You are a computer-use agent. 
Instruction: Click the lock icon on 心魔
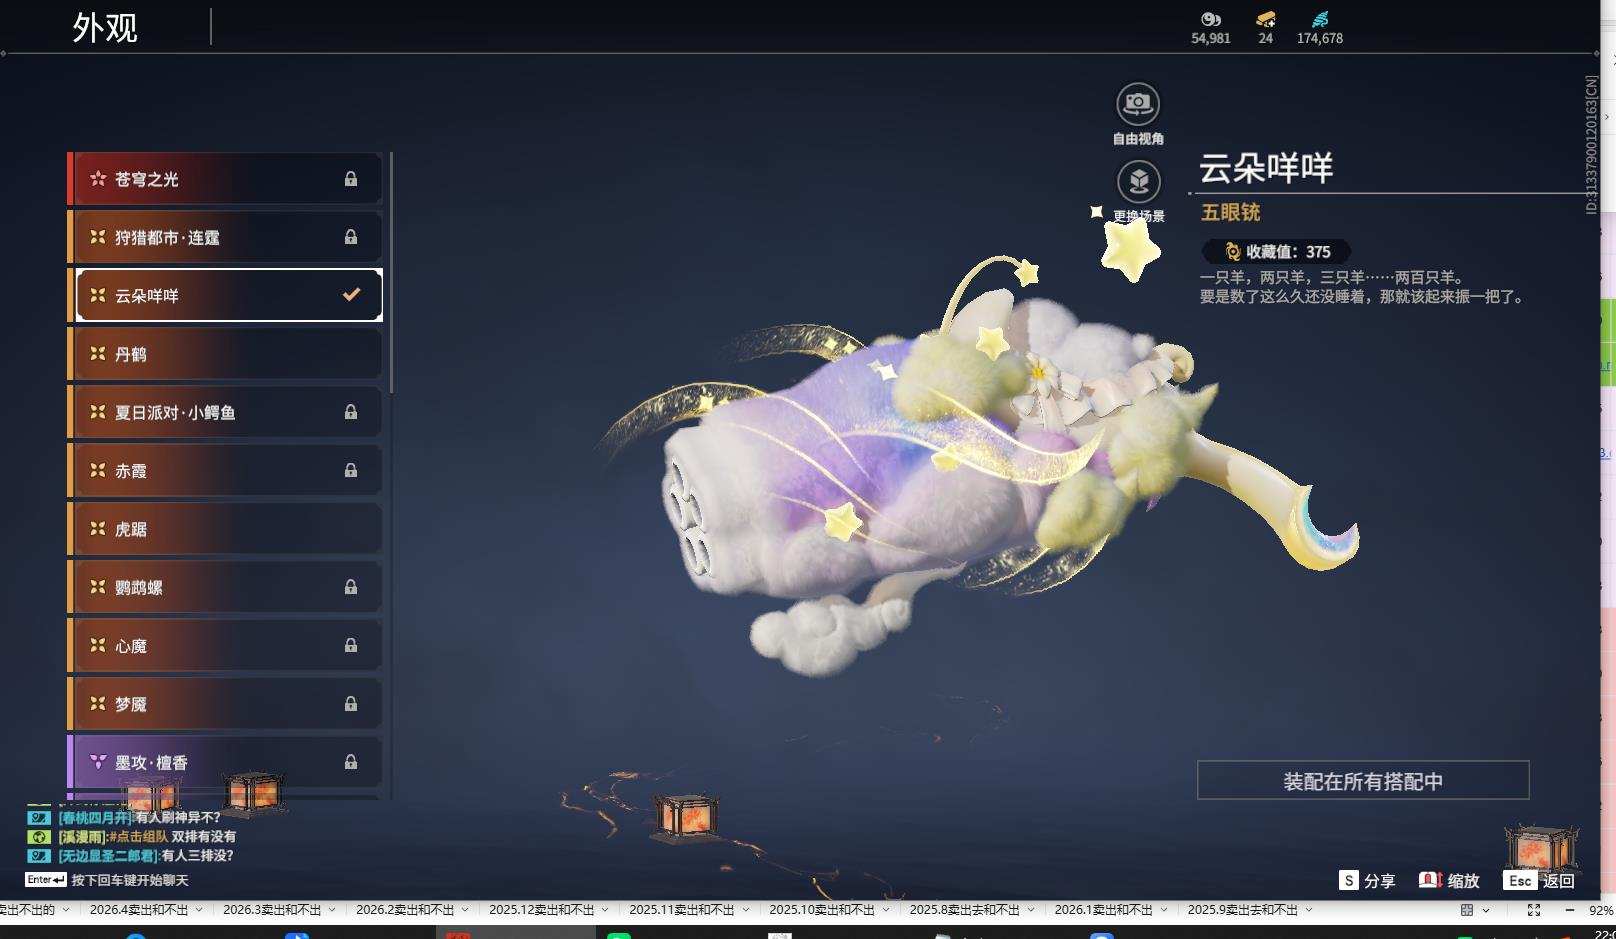pos(351,645)
